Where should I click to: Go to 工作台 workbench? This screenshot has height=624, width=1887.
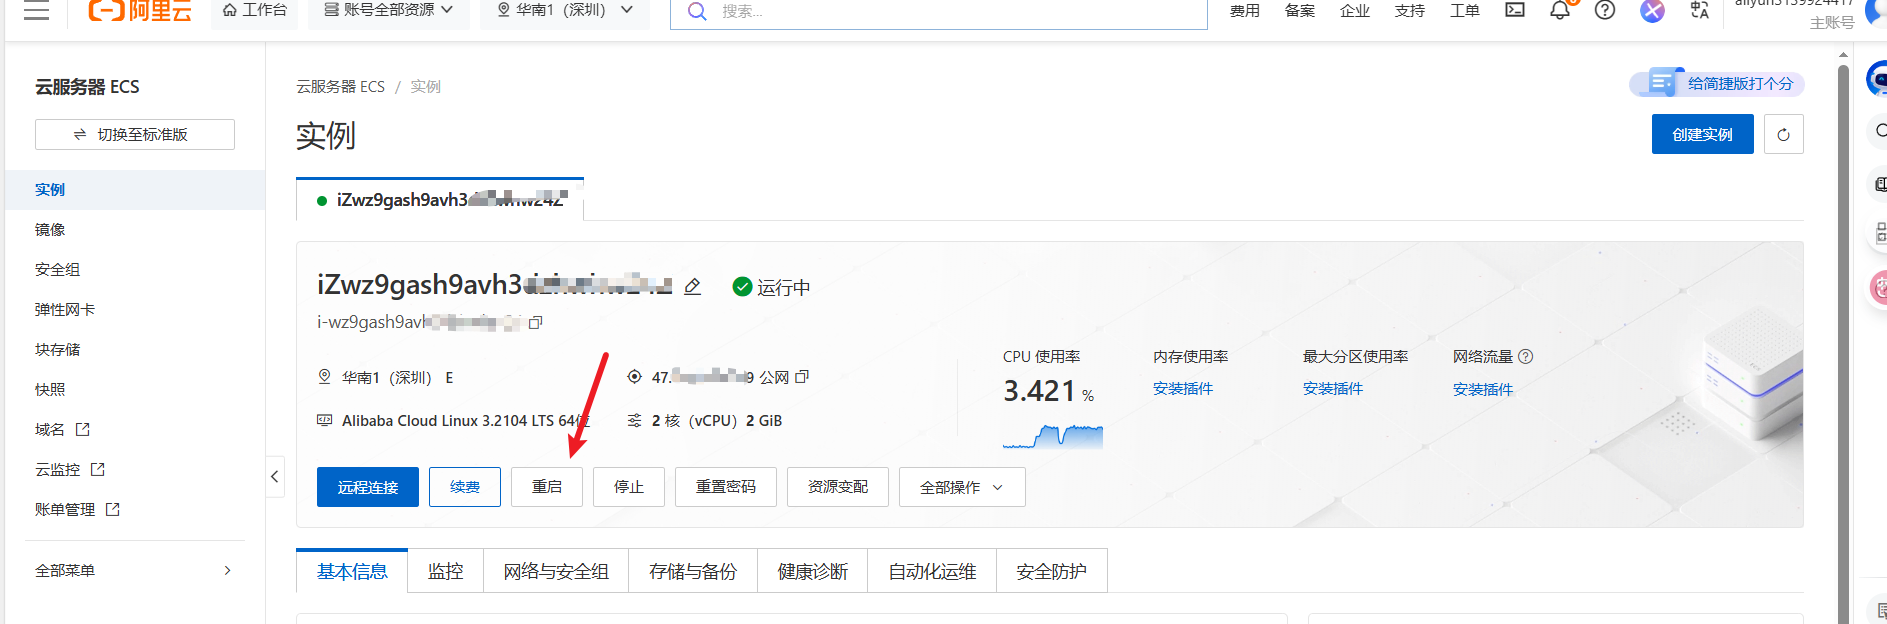click(255, 10)
